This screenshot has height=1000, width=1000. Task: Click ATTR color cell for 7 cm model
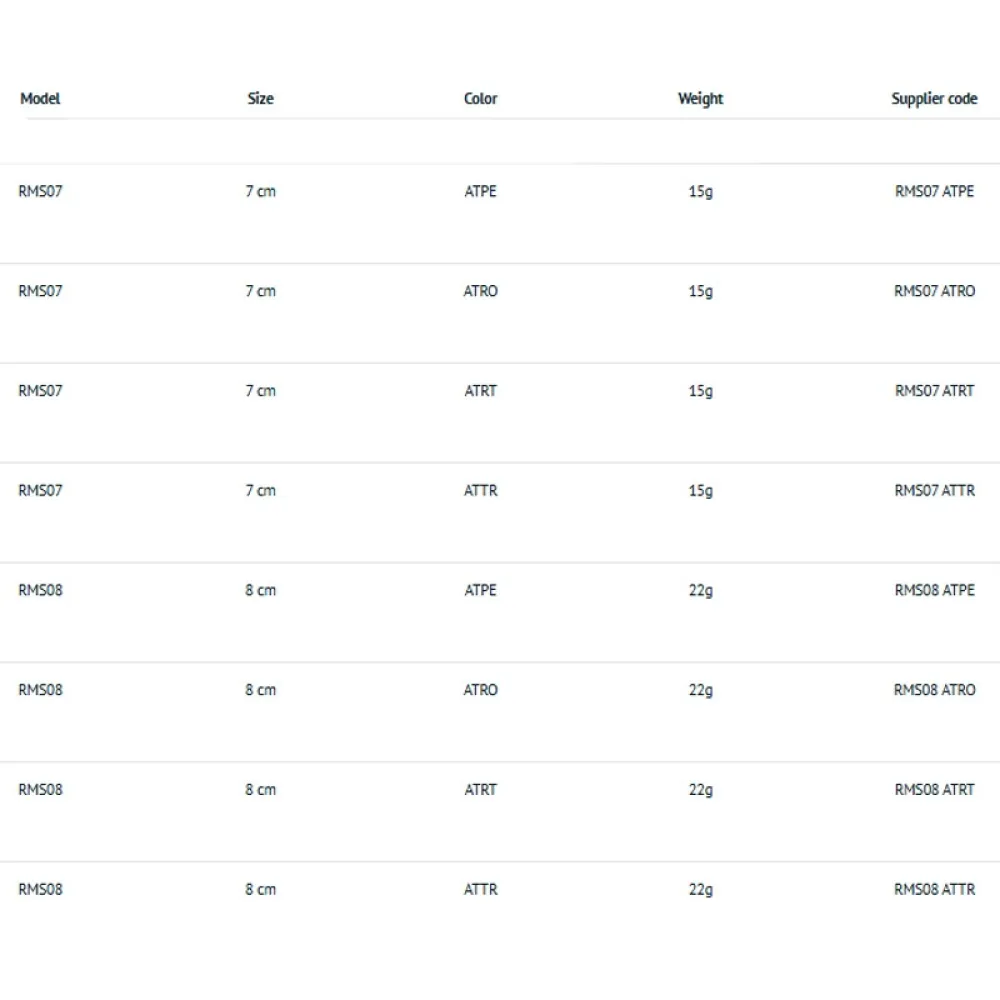(x=480, y=490)
